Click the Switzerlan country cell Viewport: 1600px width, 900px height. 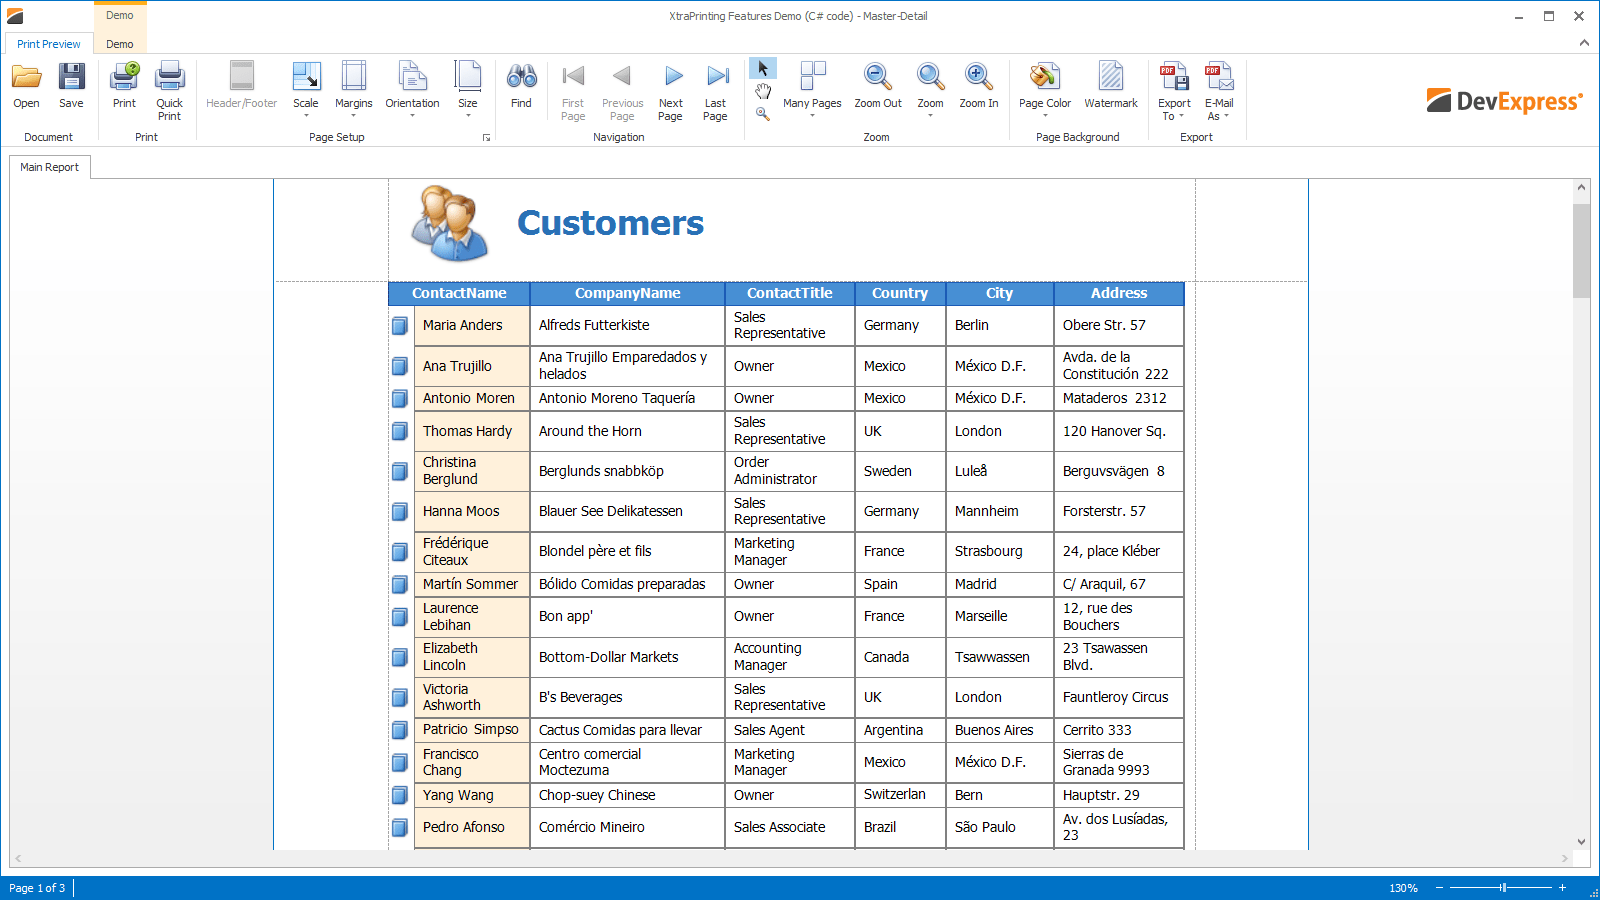(x=900, y=795)
